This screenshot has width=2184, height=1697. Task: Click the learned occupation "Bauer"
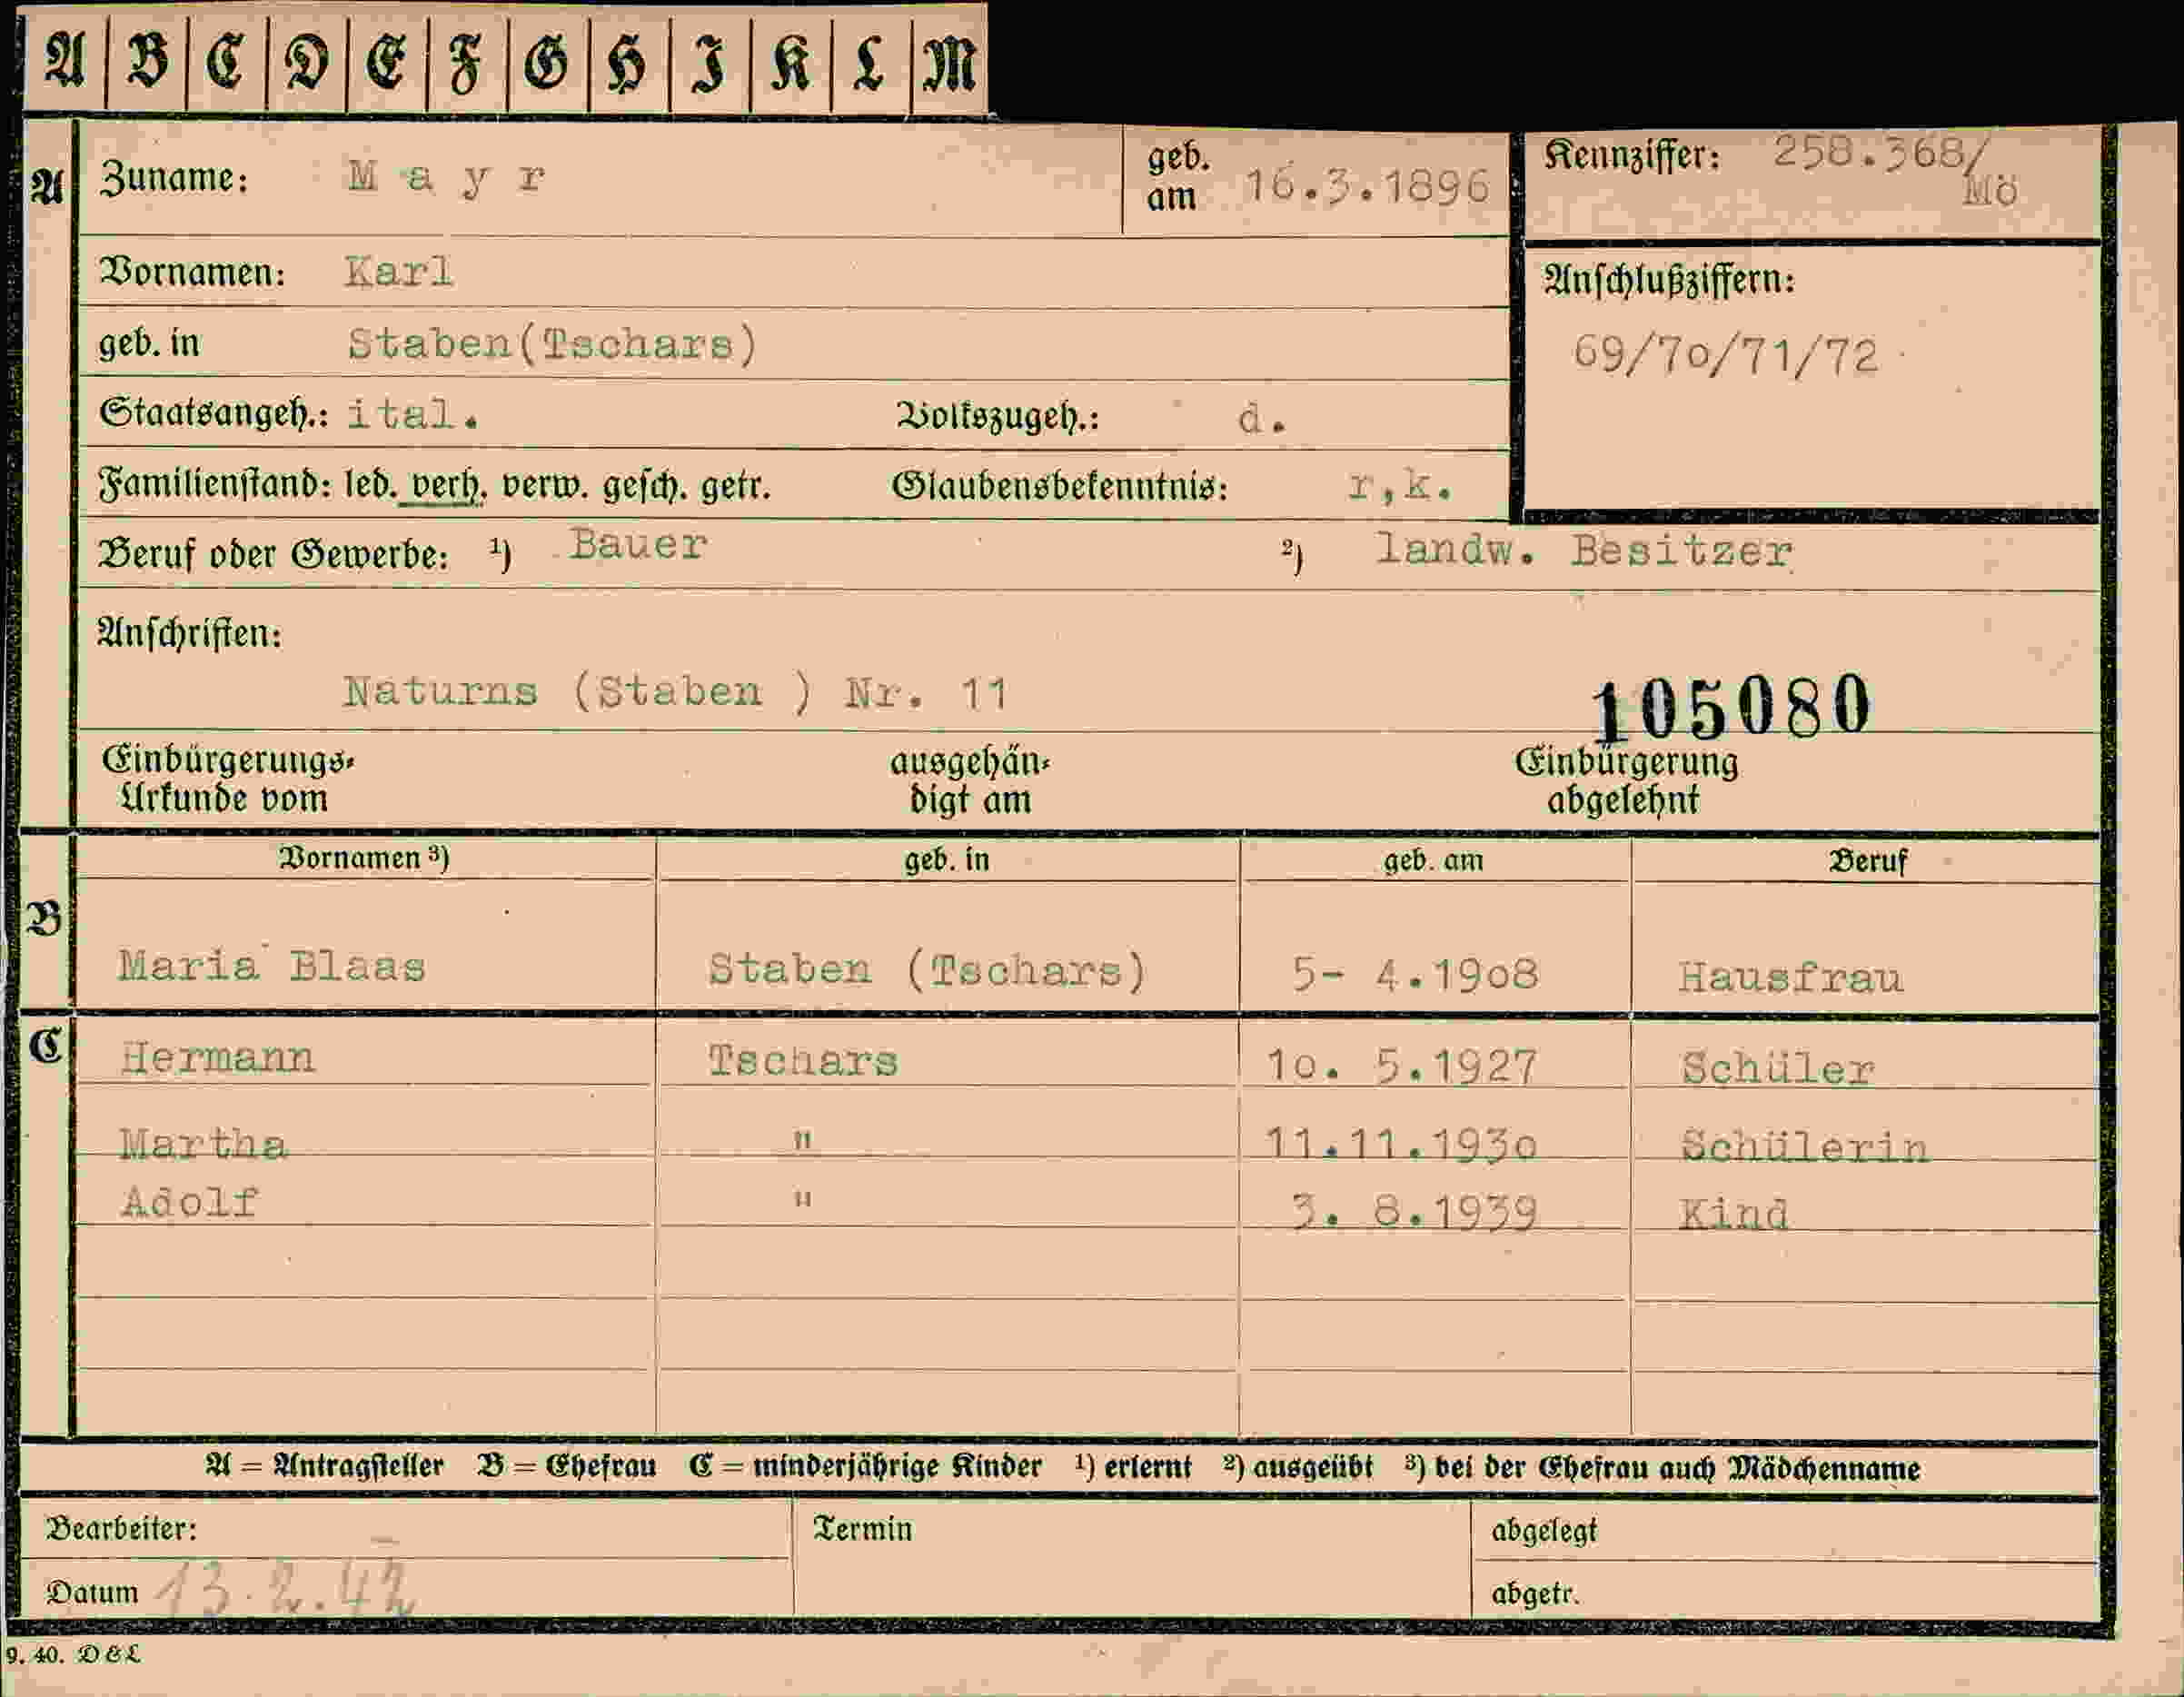click(x=638, y=545)
